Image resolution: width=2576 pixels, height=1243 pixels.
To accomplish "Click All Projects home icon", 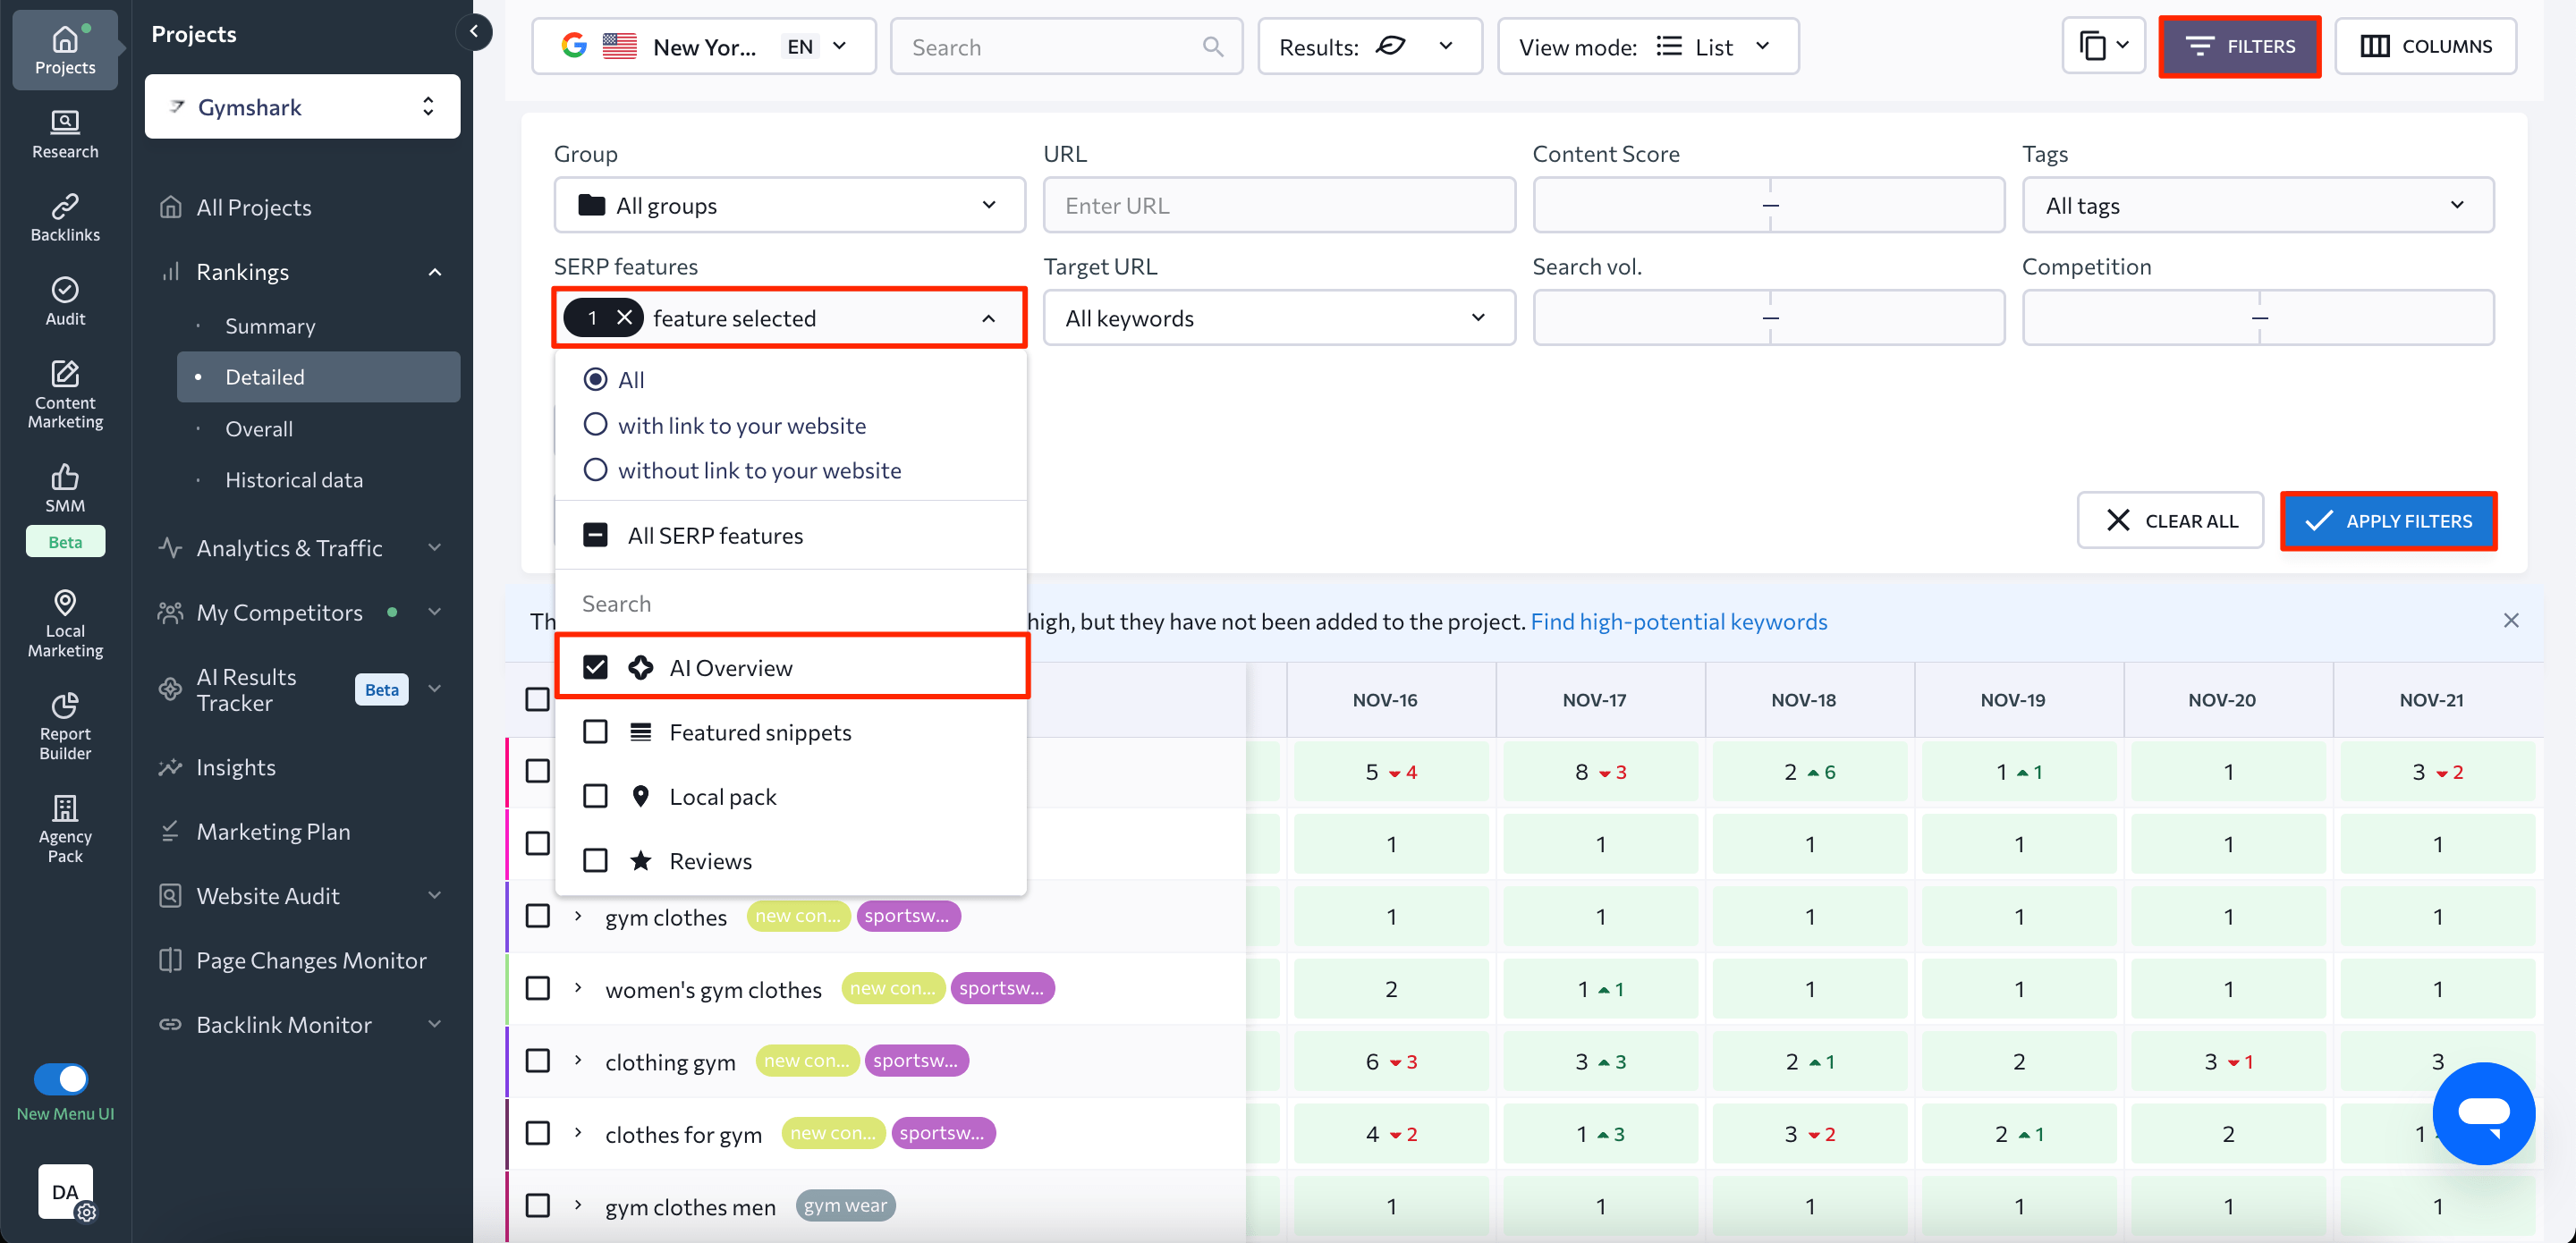I will (x=171, y=207).
